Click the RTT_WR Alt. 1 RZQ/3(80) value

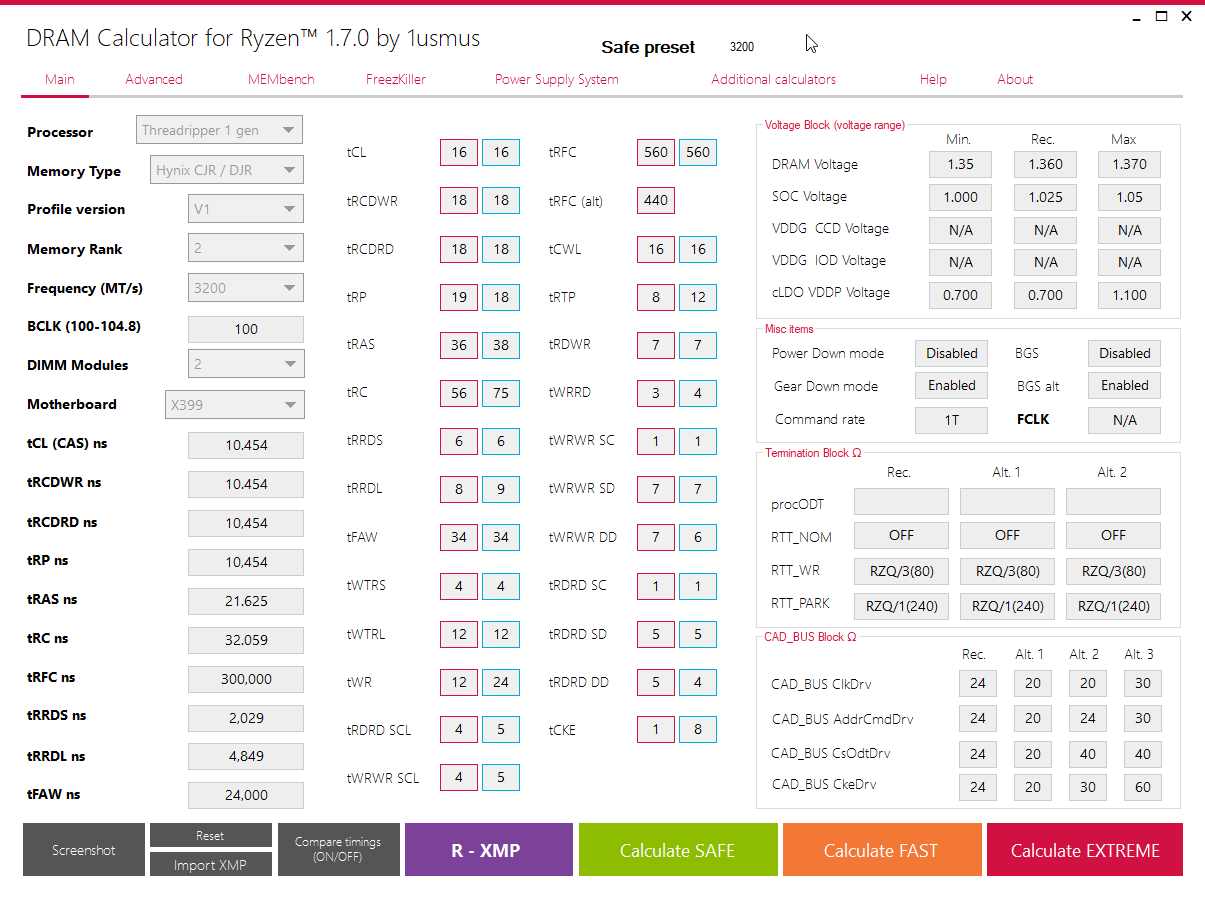1007,572
